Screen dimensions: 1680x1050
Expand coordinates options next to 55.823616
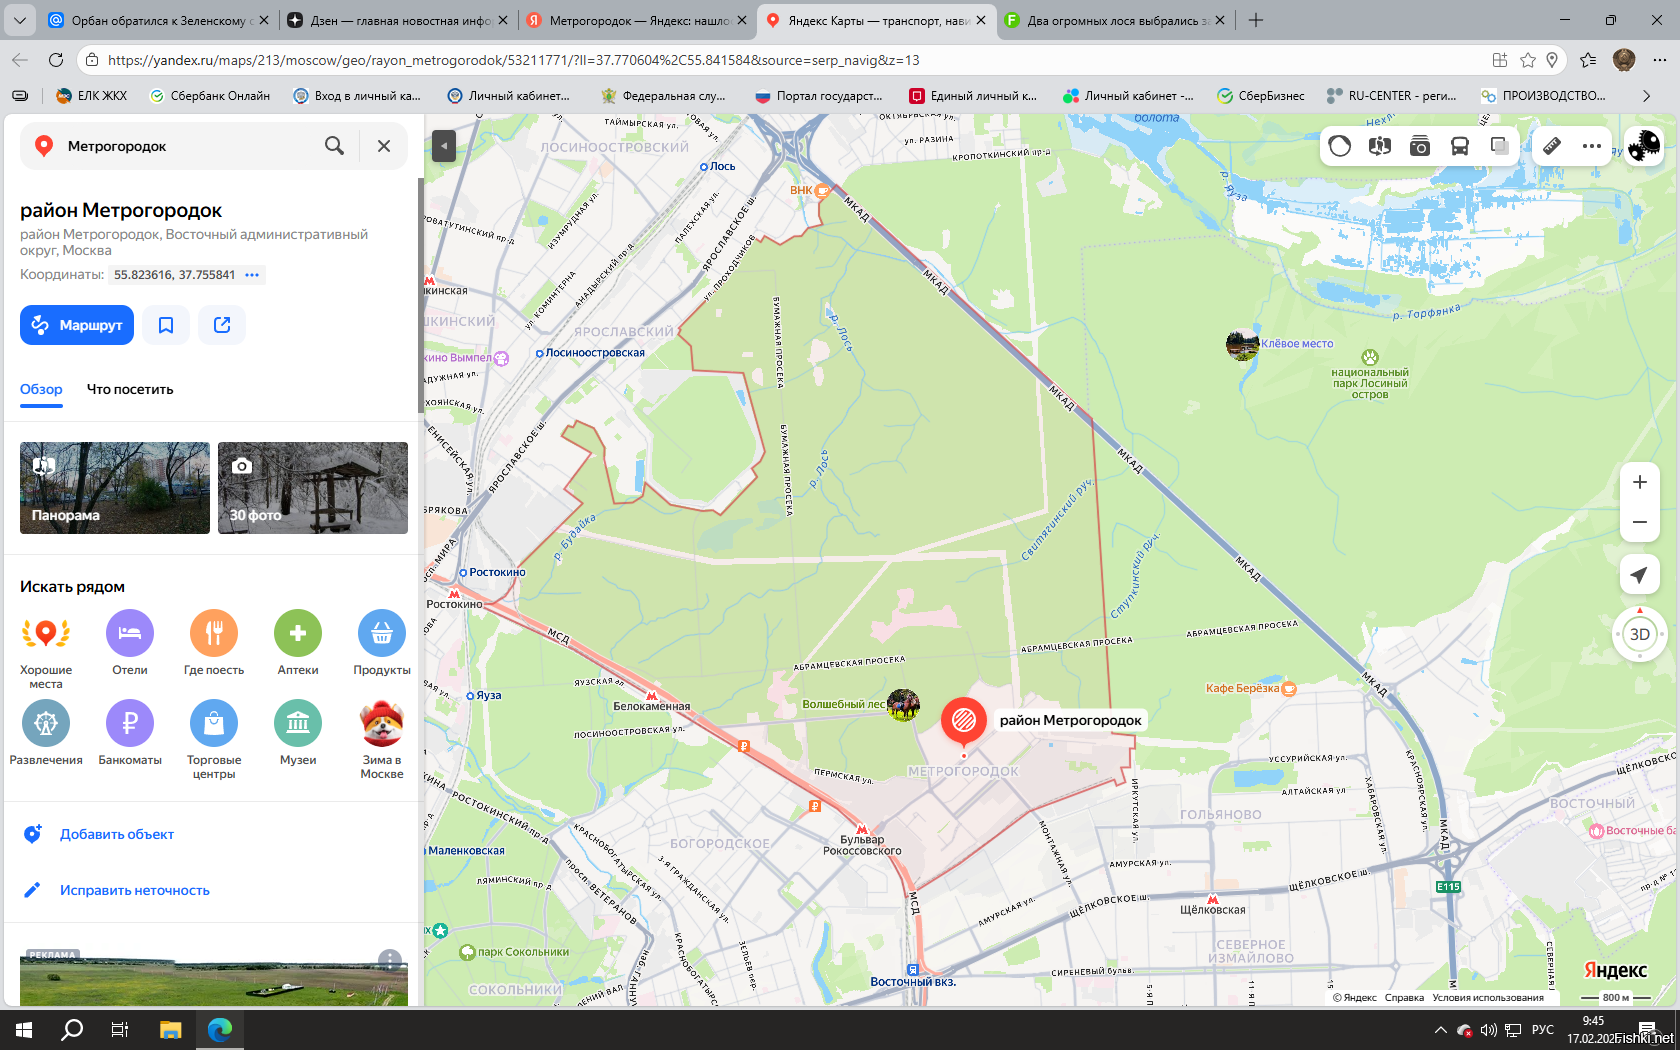[252, 275]
